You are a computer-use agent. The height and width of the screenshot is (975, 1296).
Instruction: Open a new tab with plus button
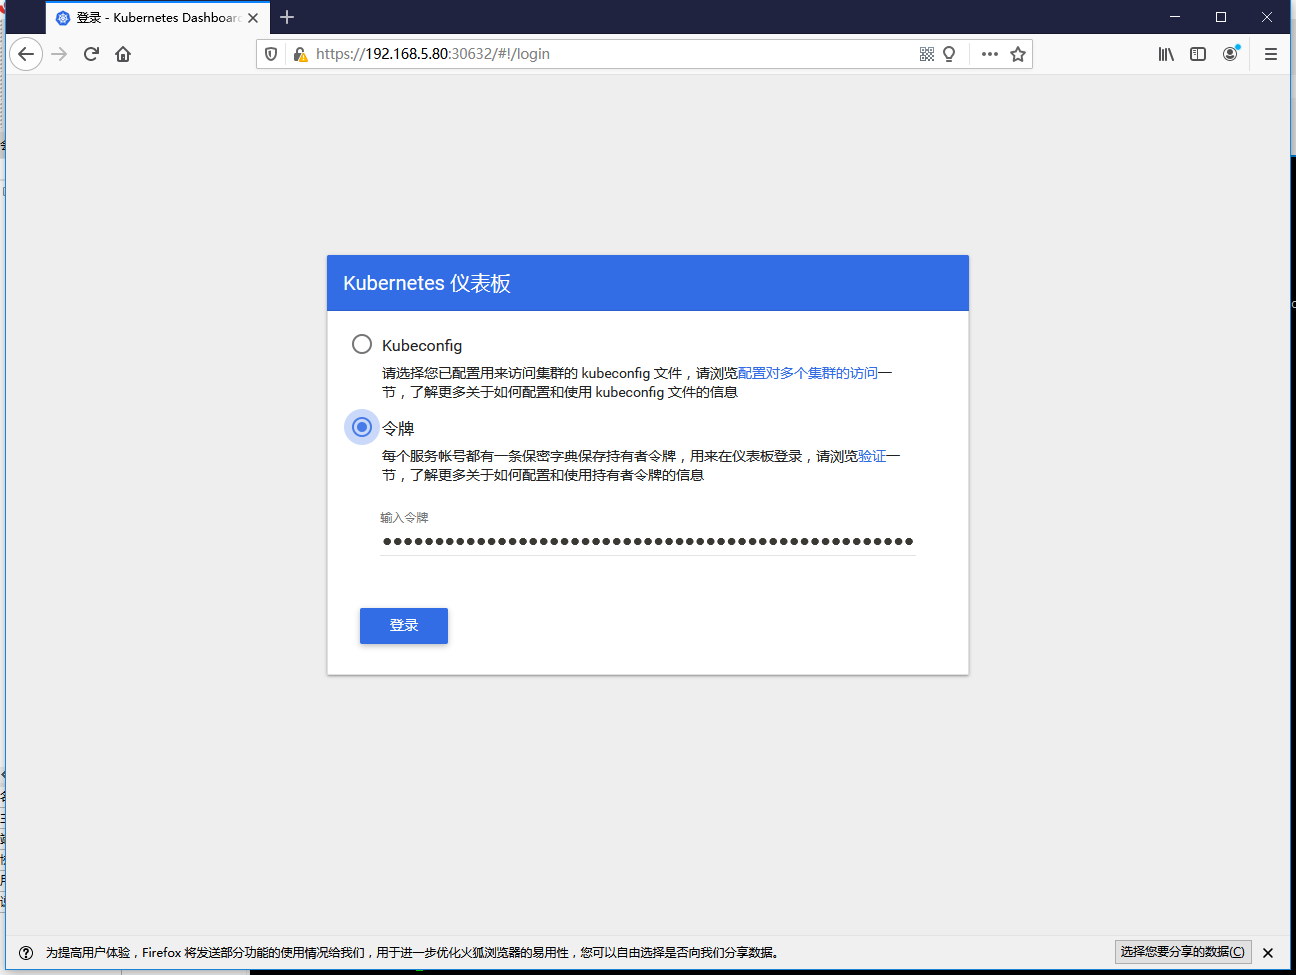(287, 17)
